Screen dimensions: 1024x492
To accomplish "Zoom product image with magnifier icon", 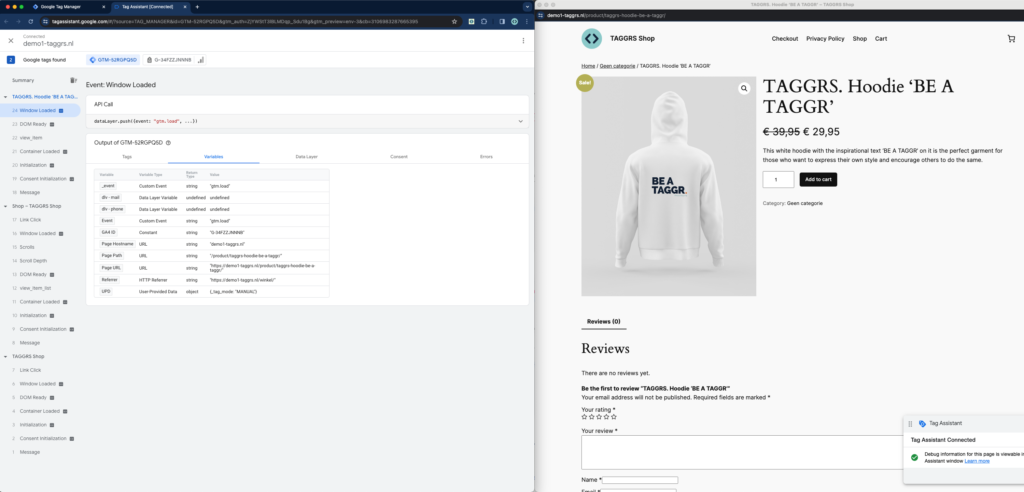I will [744, 88].
